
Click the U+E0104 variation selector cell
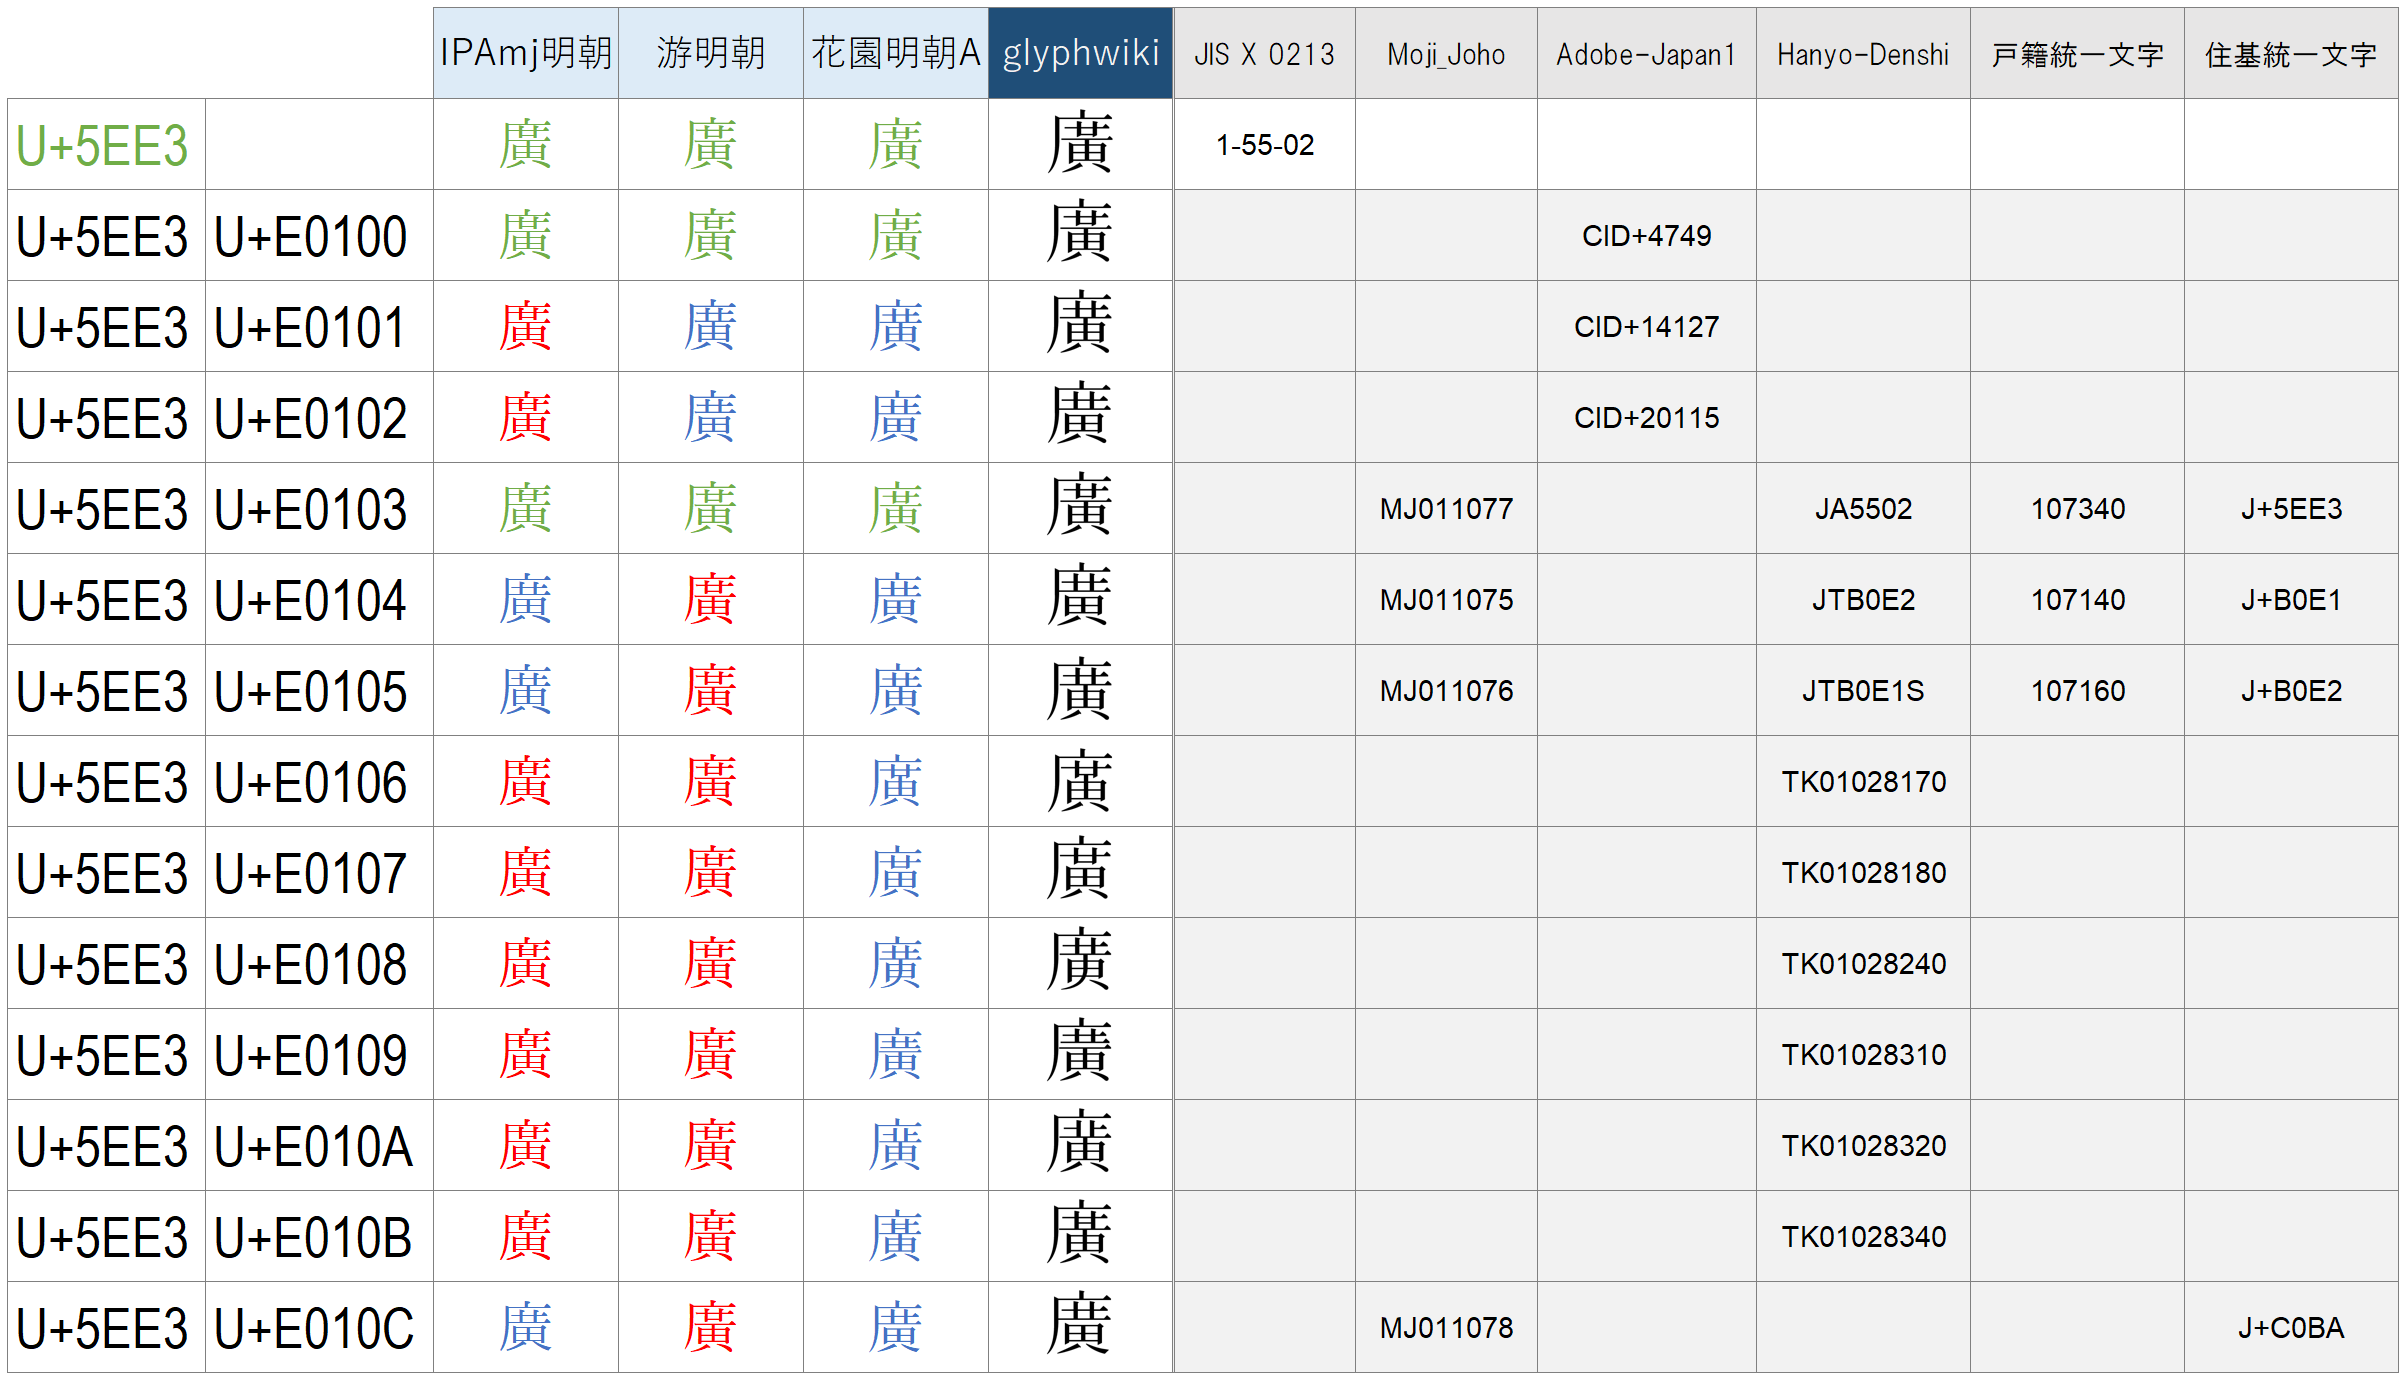319,599
